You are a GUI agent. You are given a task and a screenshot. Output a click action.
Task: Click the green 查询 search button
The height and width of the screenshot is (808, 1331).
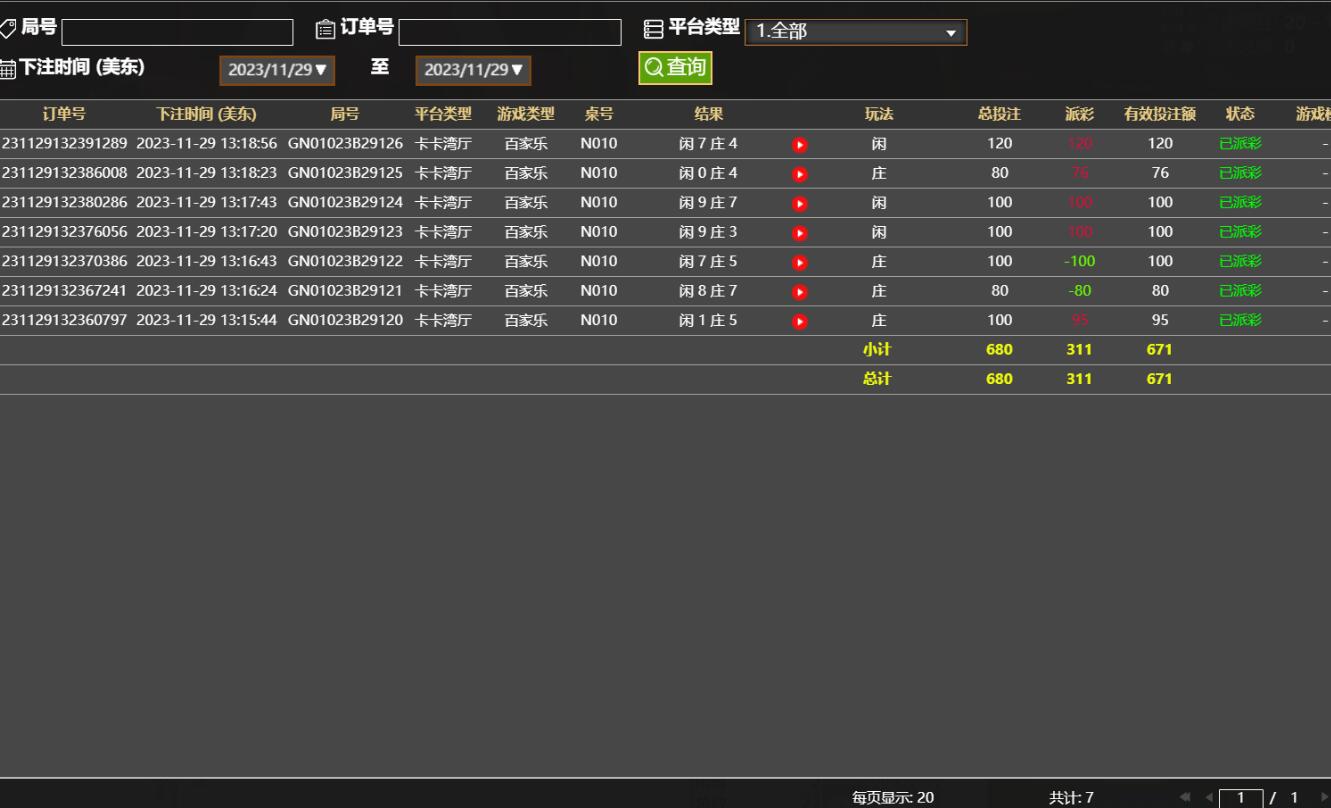point(675,68)
